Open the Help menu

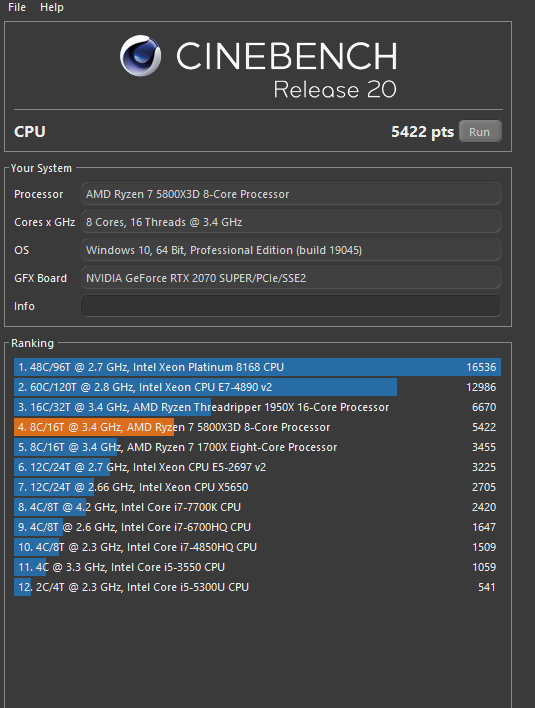click(51, 7)
